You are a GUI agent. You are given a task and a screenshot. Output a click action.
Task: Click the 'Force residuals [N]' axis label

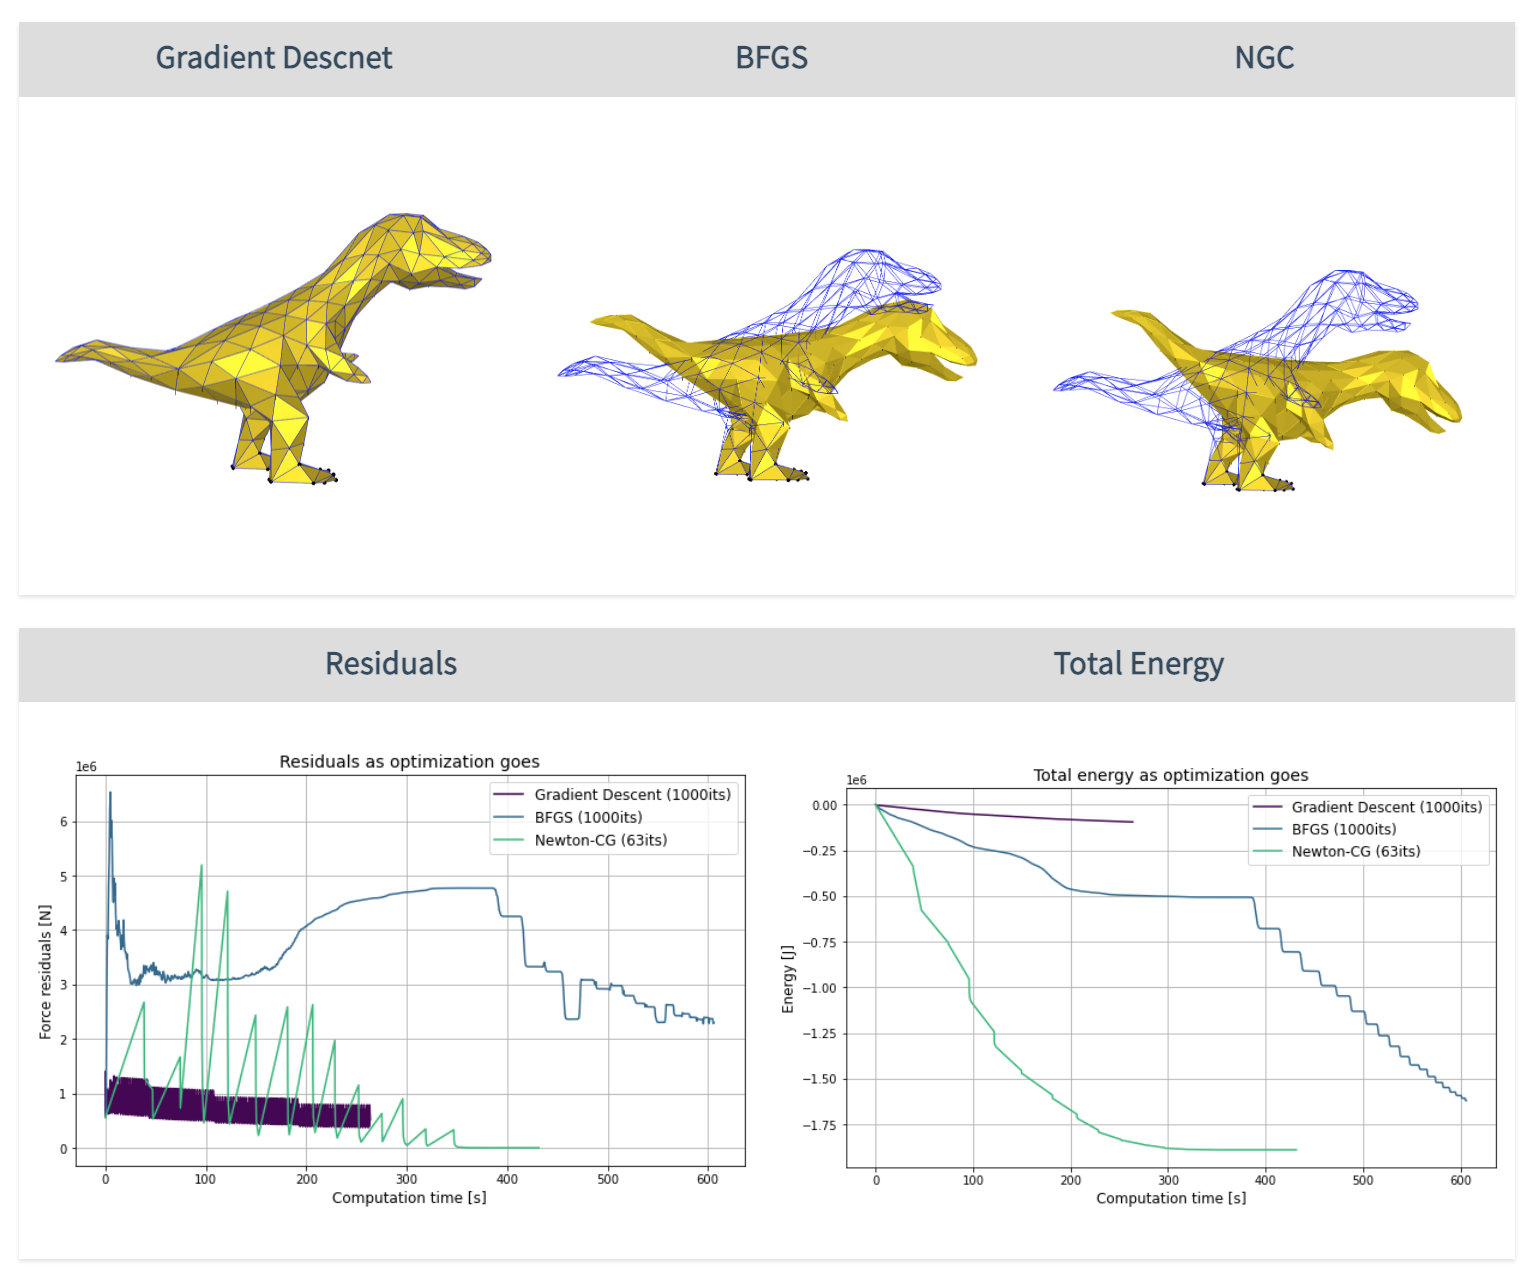pyautogui.click(x=45, y=972)
